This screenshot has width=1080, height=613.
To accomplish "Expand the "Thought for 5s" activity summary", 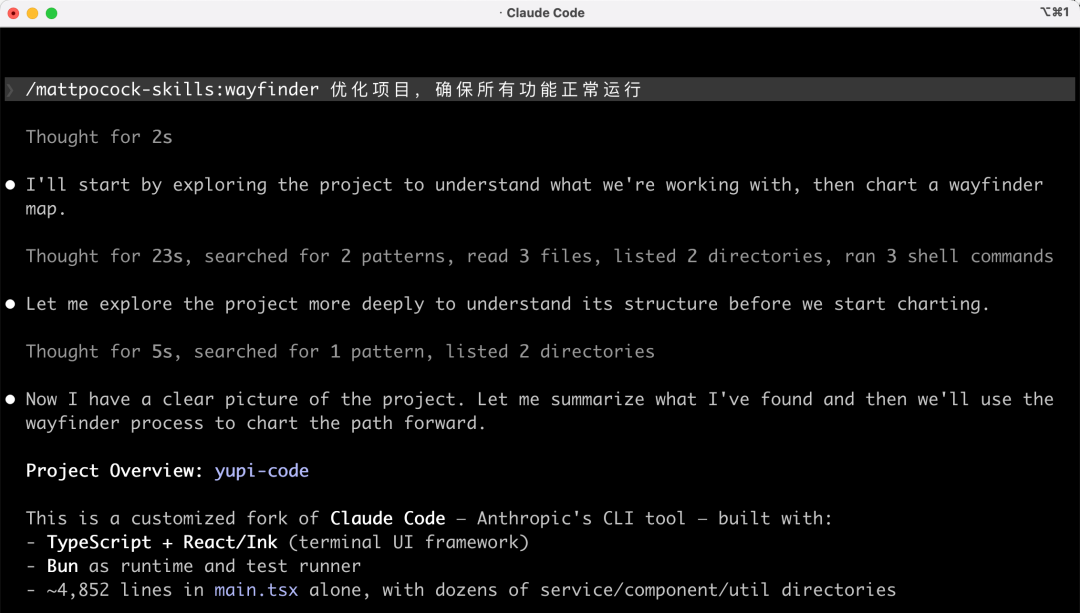I will click(x=340, y=351).
